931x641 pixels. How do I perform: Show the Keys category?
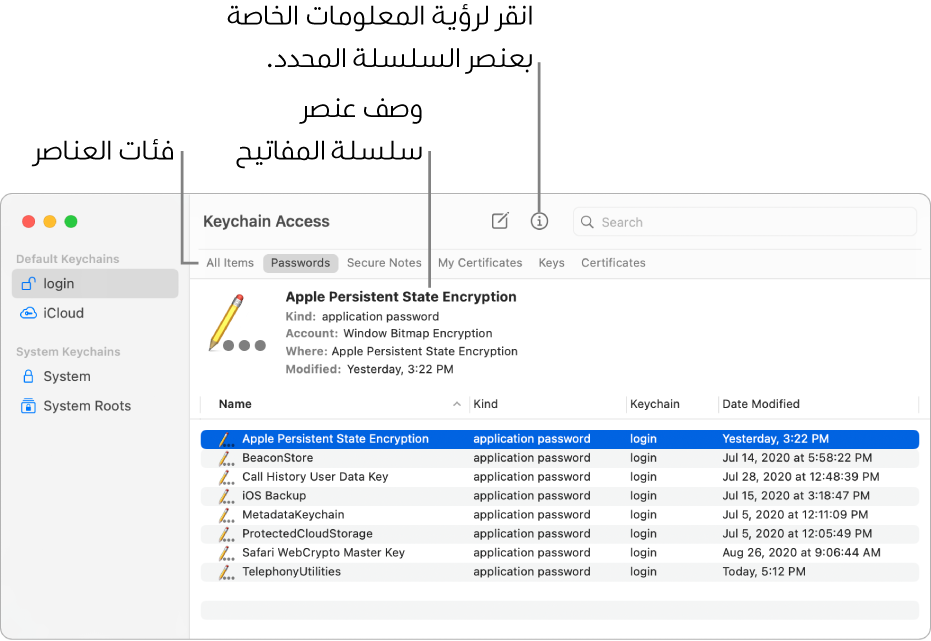[x=551, y=263]
